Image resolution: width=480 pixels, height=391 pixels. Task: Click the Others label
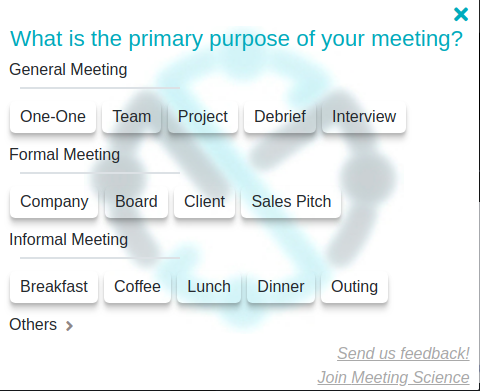[33, 325]
